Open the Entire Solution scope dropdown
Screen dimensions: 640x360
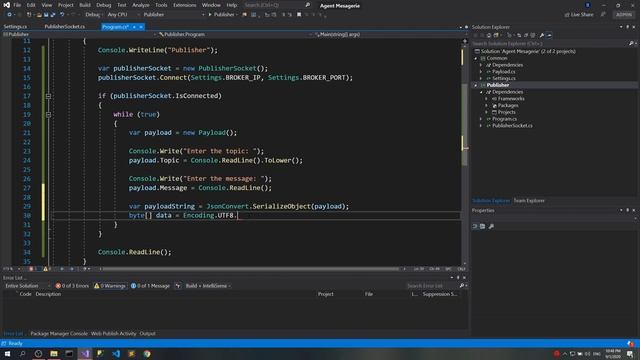click(x=27, y=286)
